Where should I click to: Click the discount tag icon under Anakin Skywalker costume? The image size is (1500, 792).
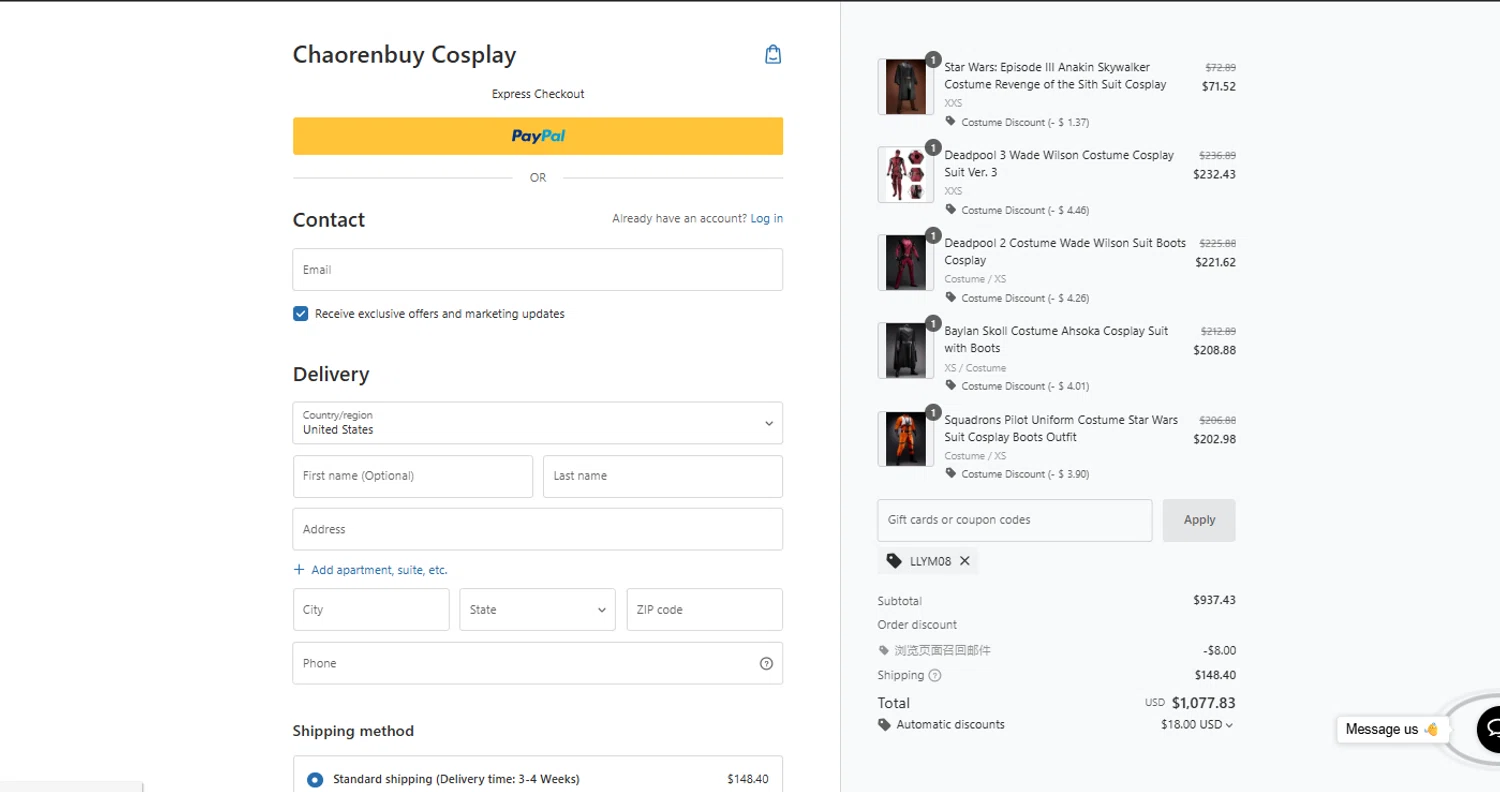(x=951, y=122)
